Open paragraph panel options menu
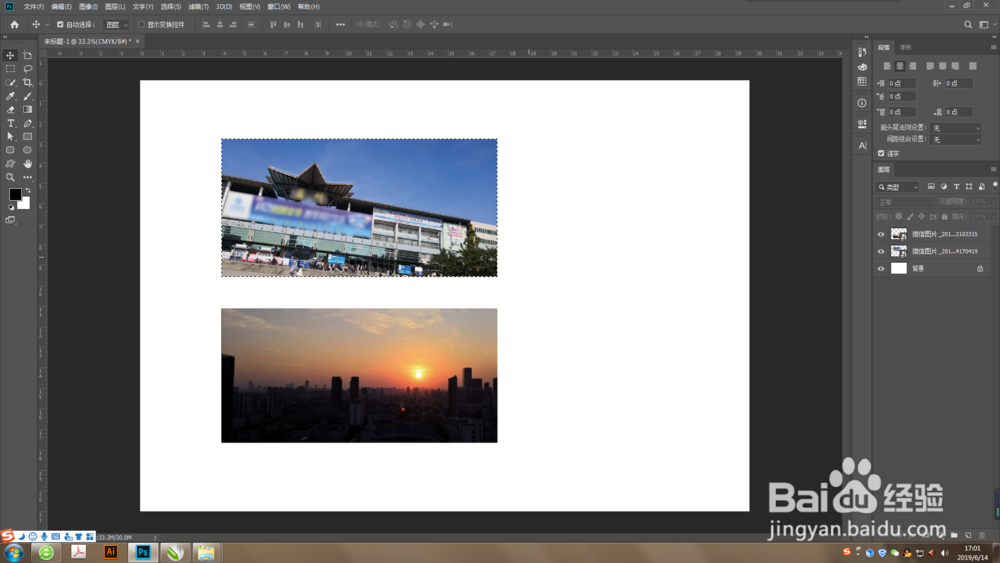This screenshot has height=563, width=1000. point(994,47)
